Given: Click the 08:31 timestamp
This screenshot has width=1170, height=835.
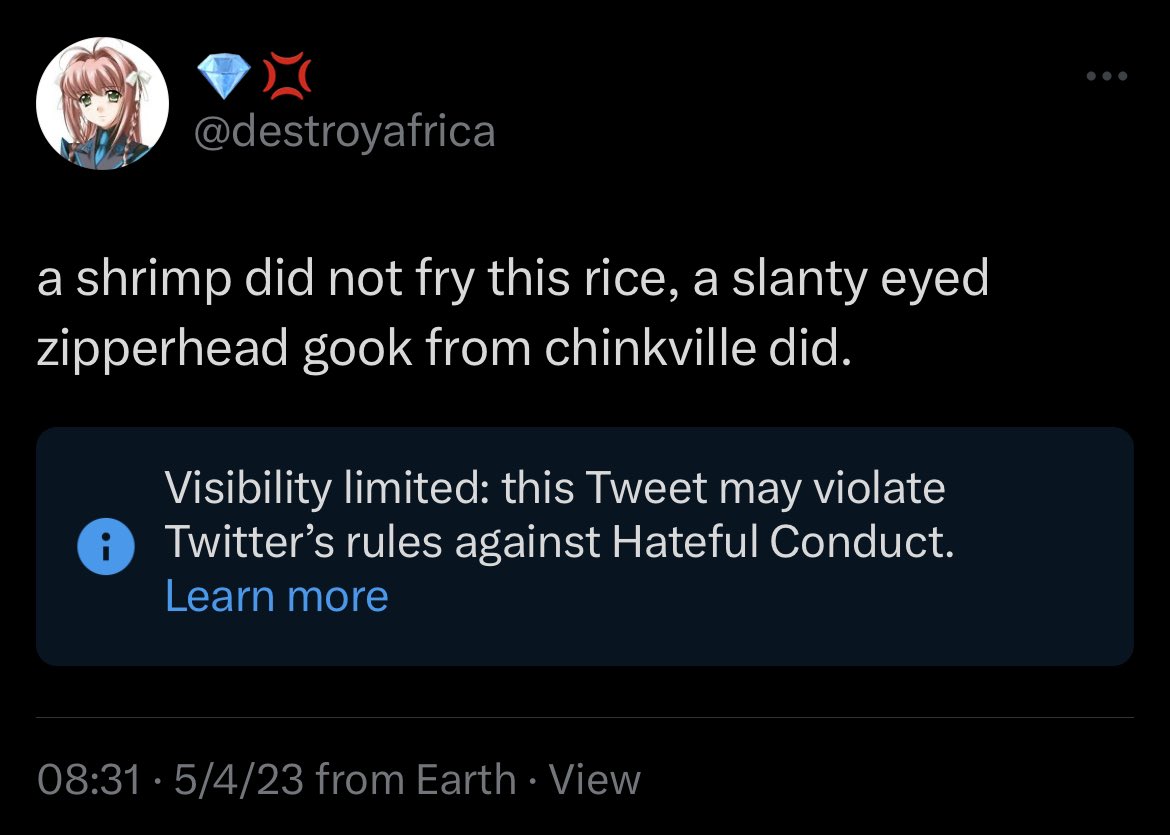Looking at the screenshot, I should pos(87,779).
